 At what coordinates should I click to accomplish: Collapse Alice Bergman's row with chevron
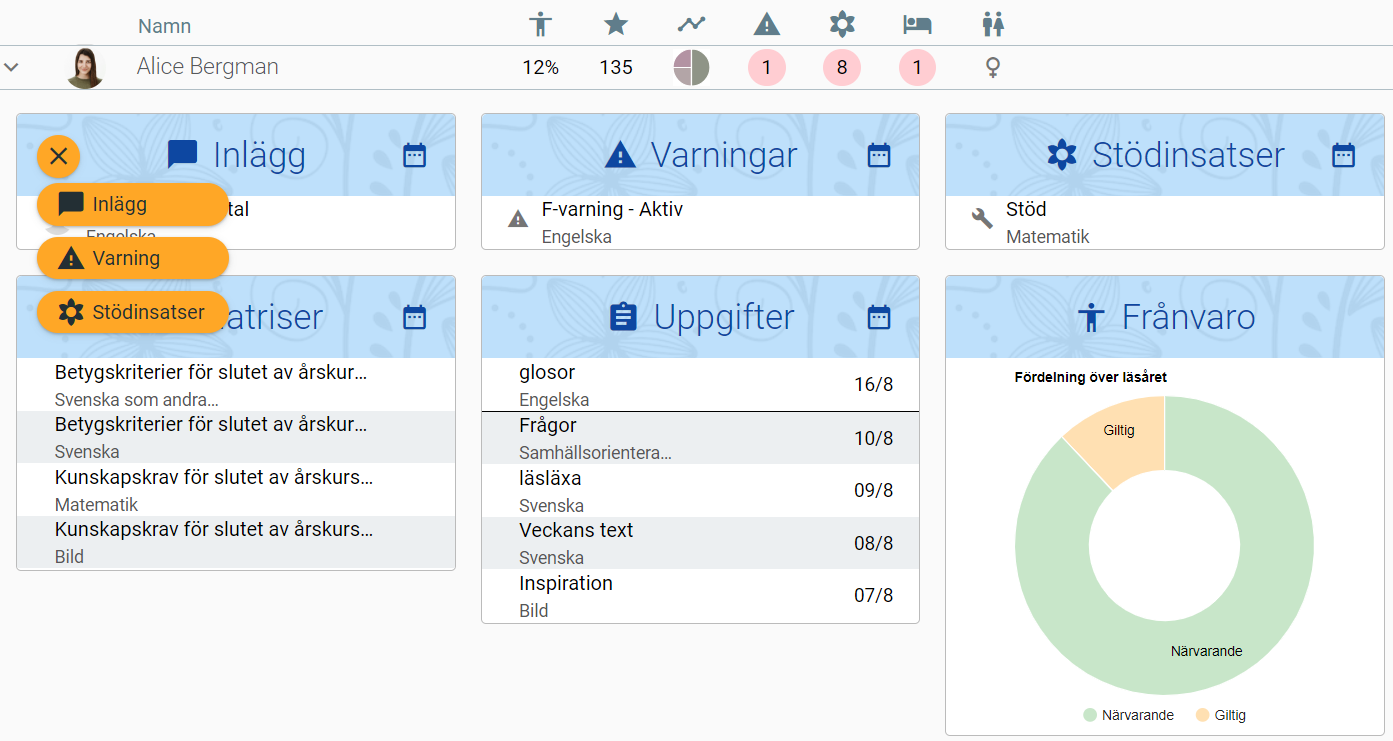12,68
